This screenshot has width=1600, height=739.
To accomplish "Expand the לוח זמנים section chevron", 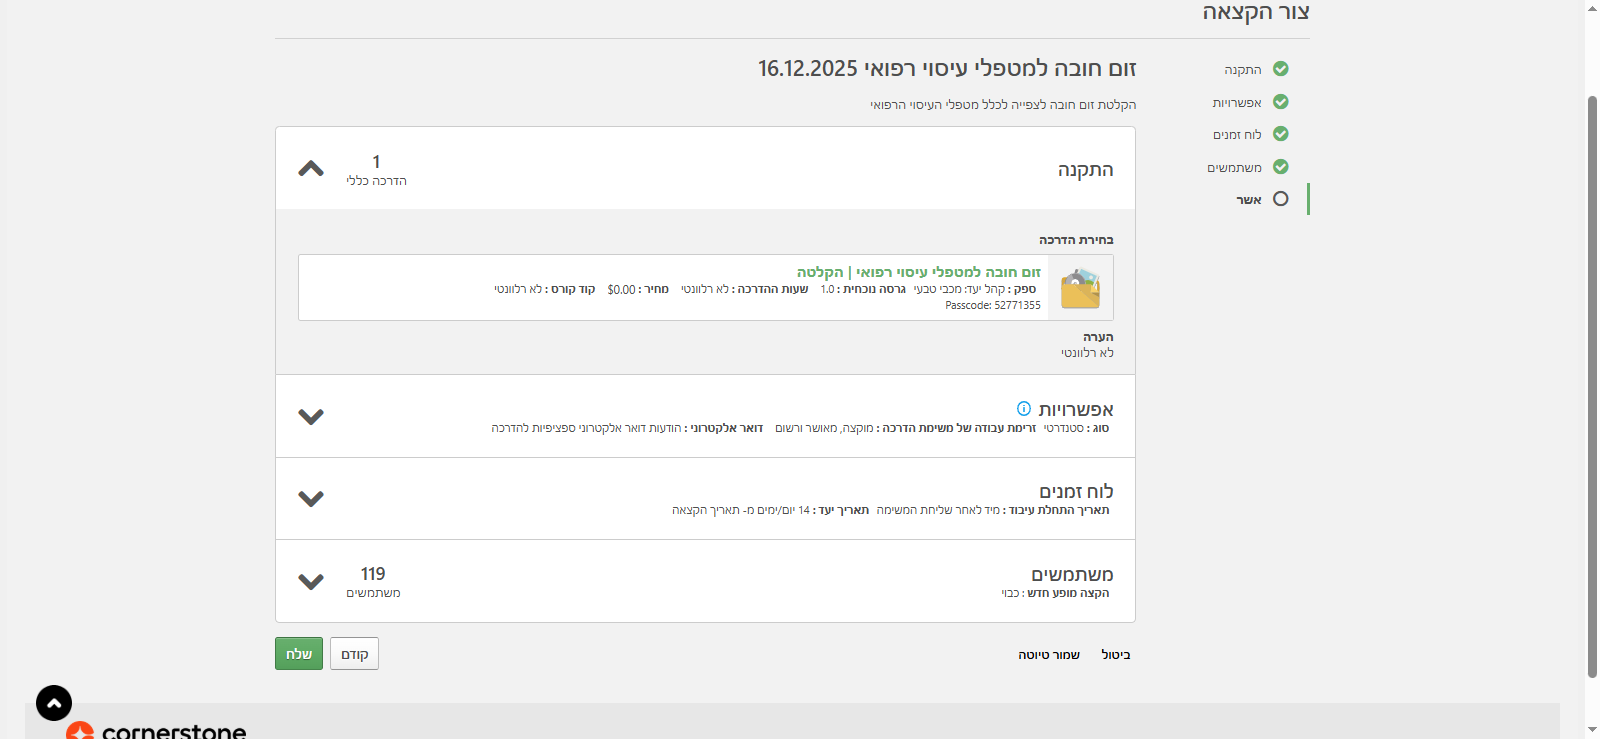I will point(311,498).
